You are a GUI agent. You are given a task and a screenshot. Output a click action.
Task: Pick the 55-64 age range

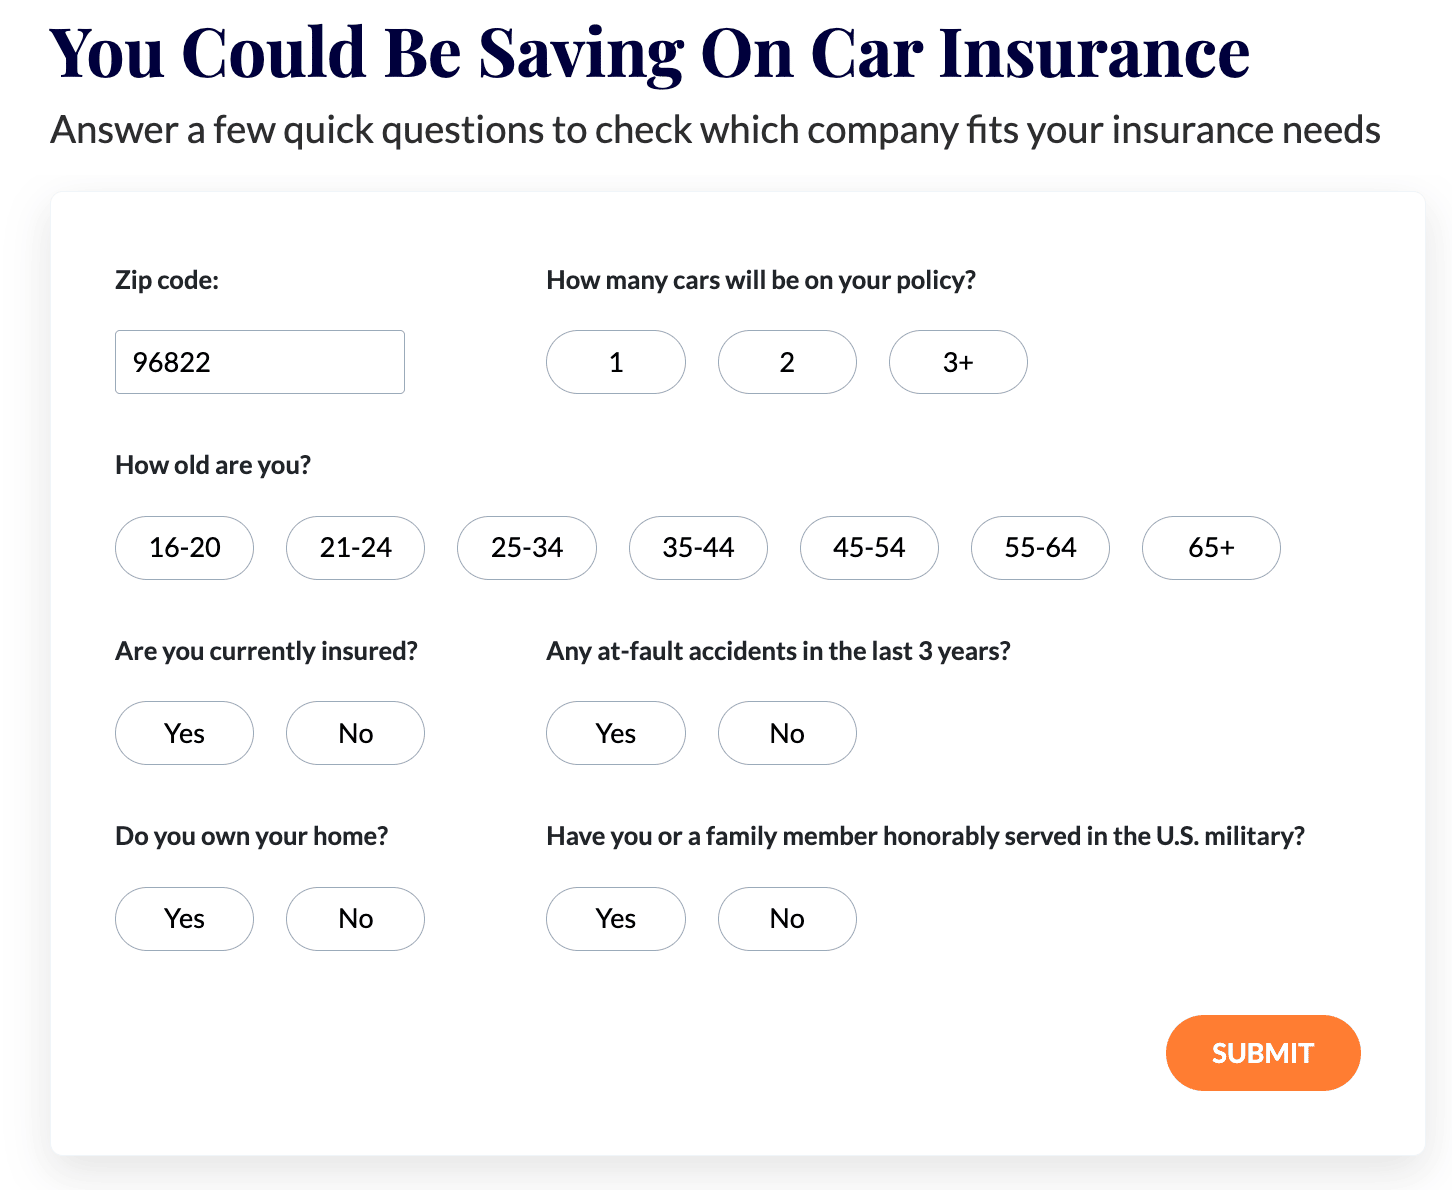point(1040,548)
